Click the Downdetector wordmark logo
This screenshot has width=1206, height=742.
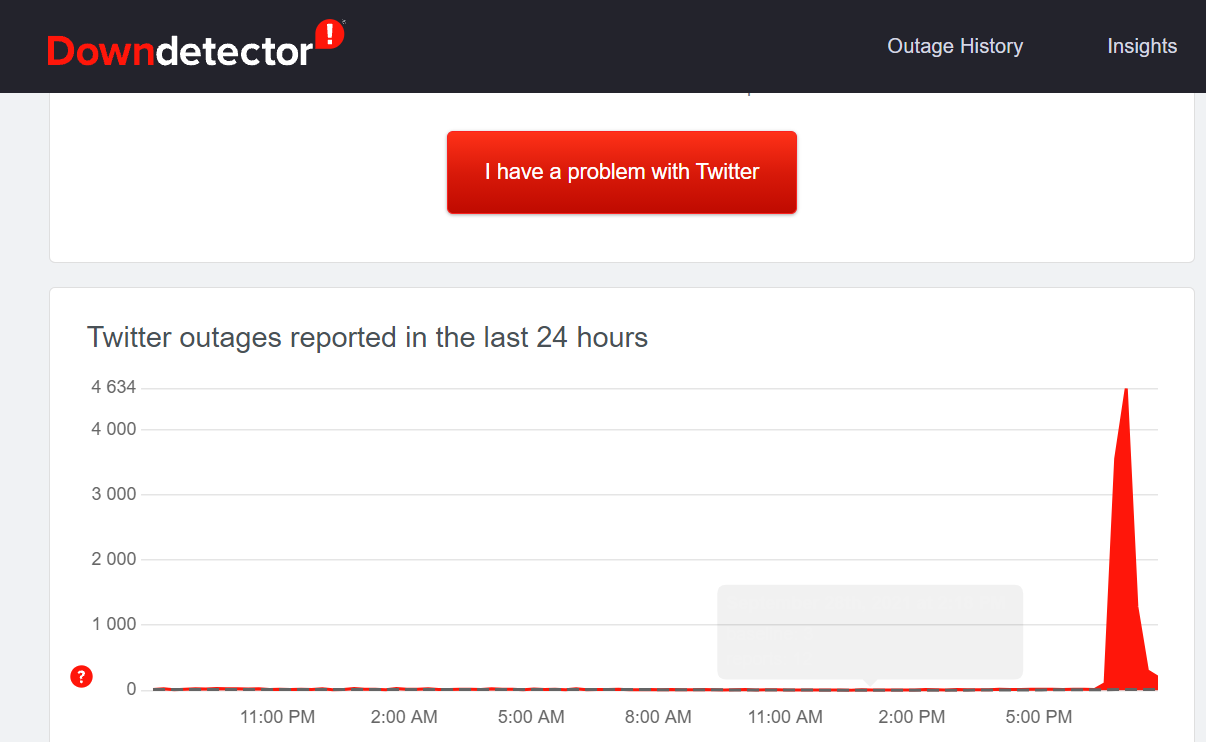(x=180, y=46)
